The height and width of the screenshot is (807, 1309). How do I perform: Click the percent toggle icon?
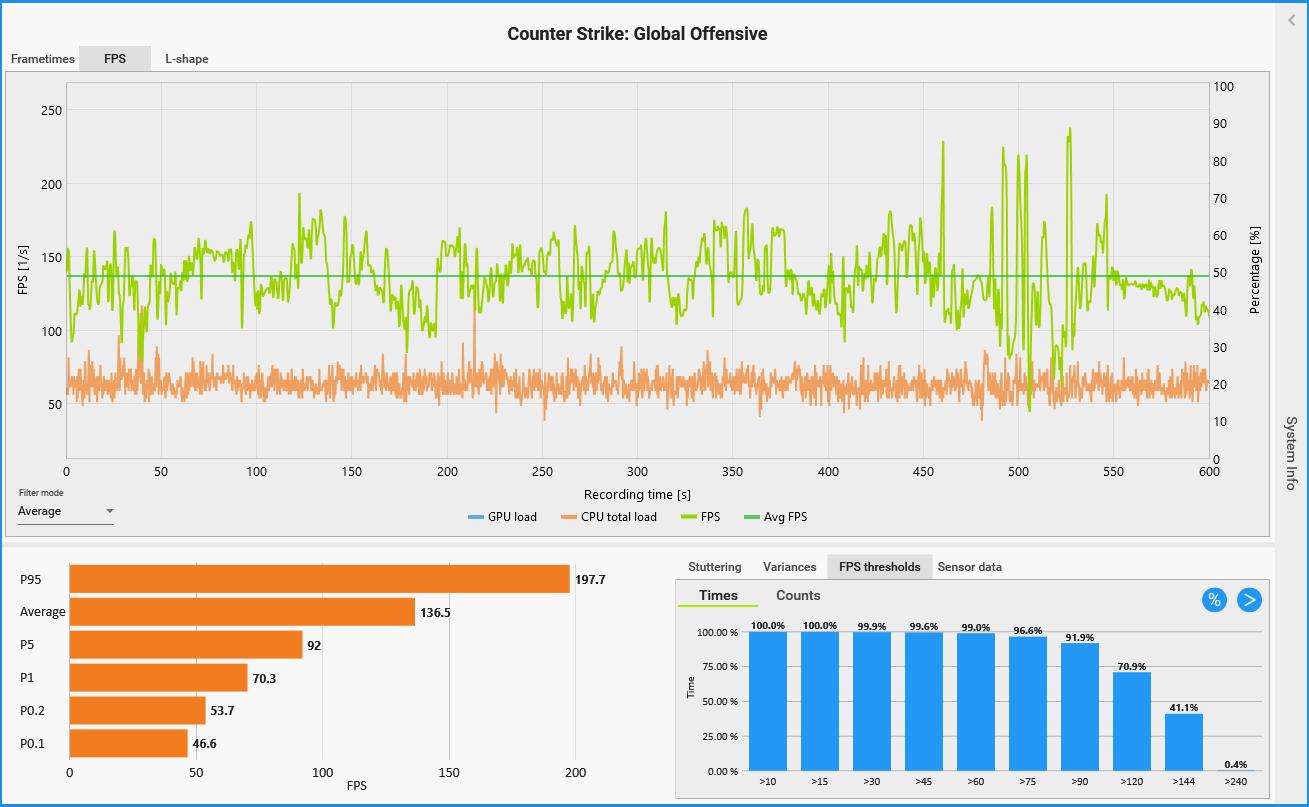pyautogui.click(x=1214, y=600)
